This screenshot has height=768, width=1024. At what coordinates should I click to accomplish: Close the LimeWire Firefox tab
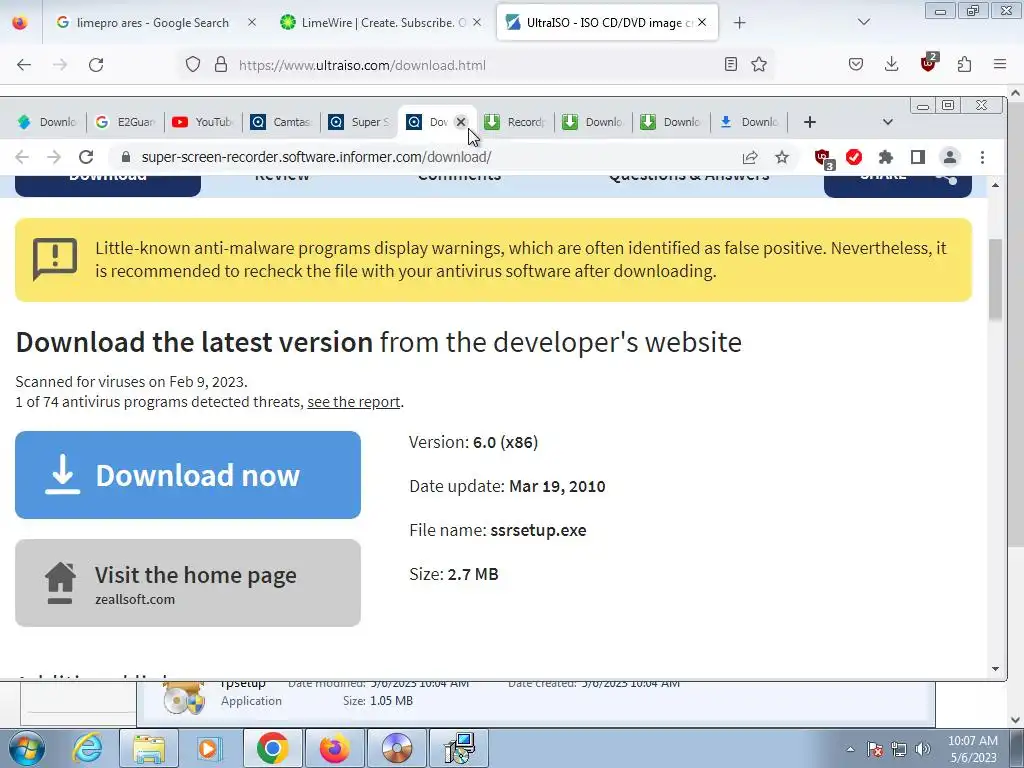tap(477, 22)
